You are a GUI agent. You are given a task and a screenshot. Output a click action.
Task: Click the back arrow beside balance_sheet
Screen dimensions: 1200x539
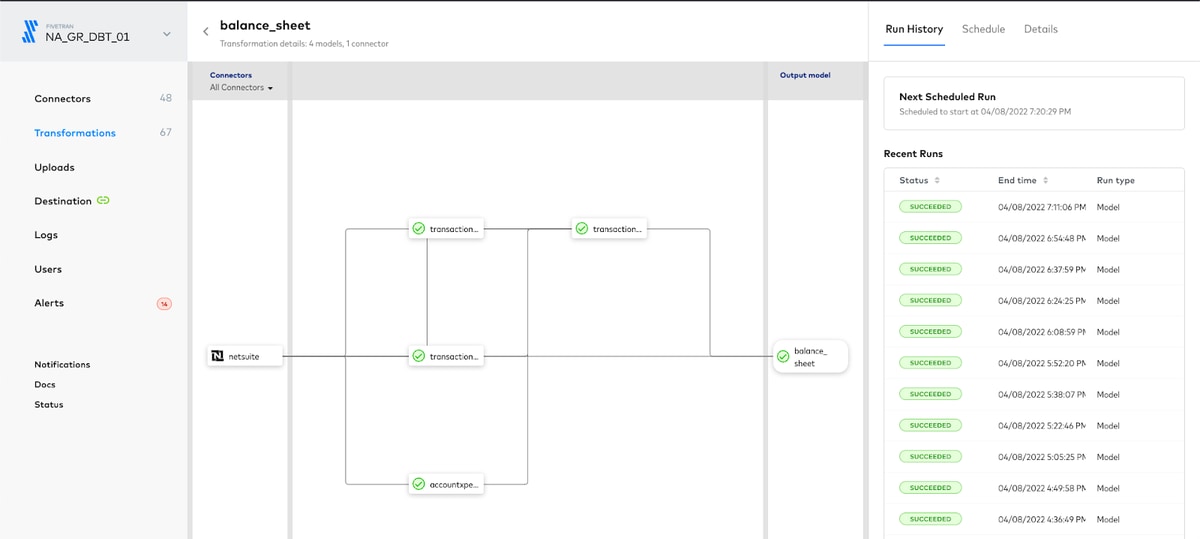click(206, 31)
